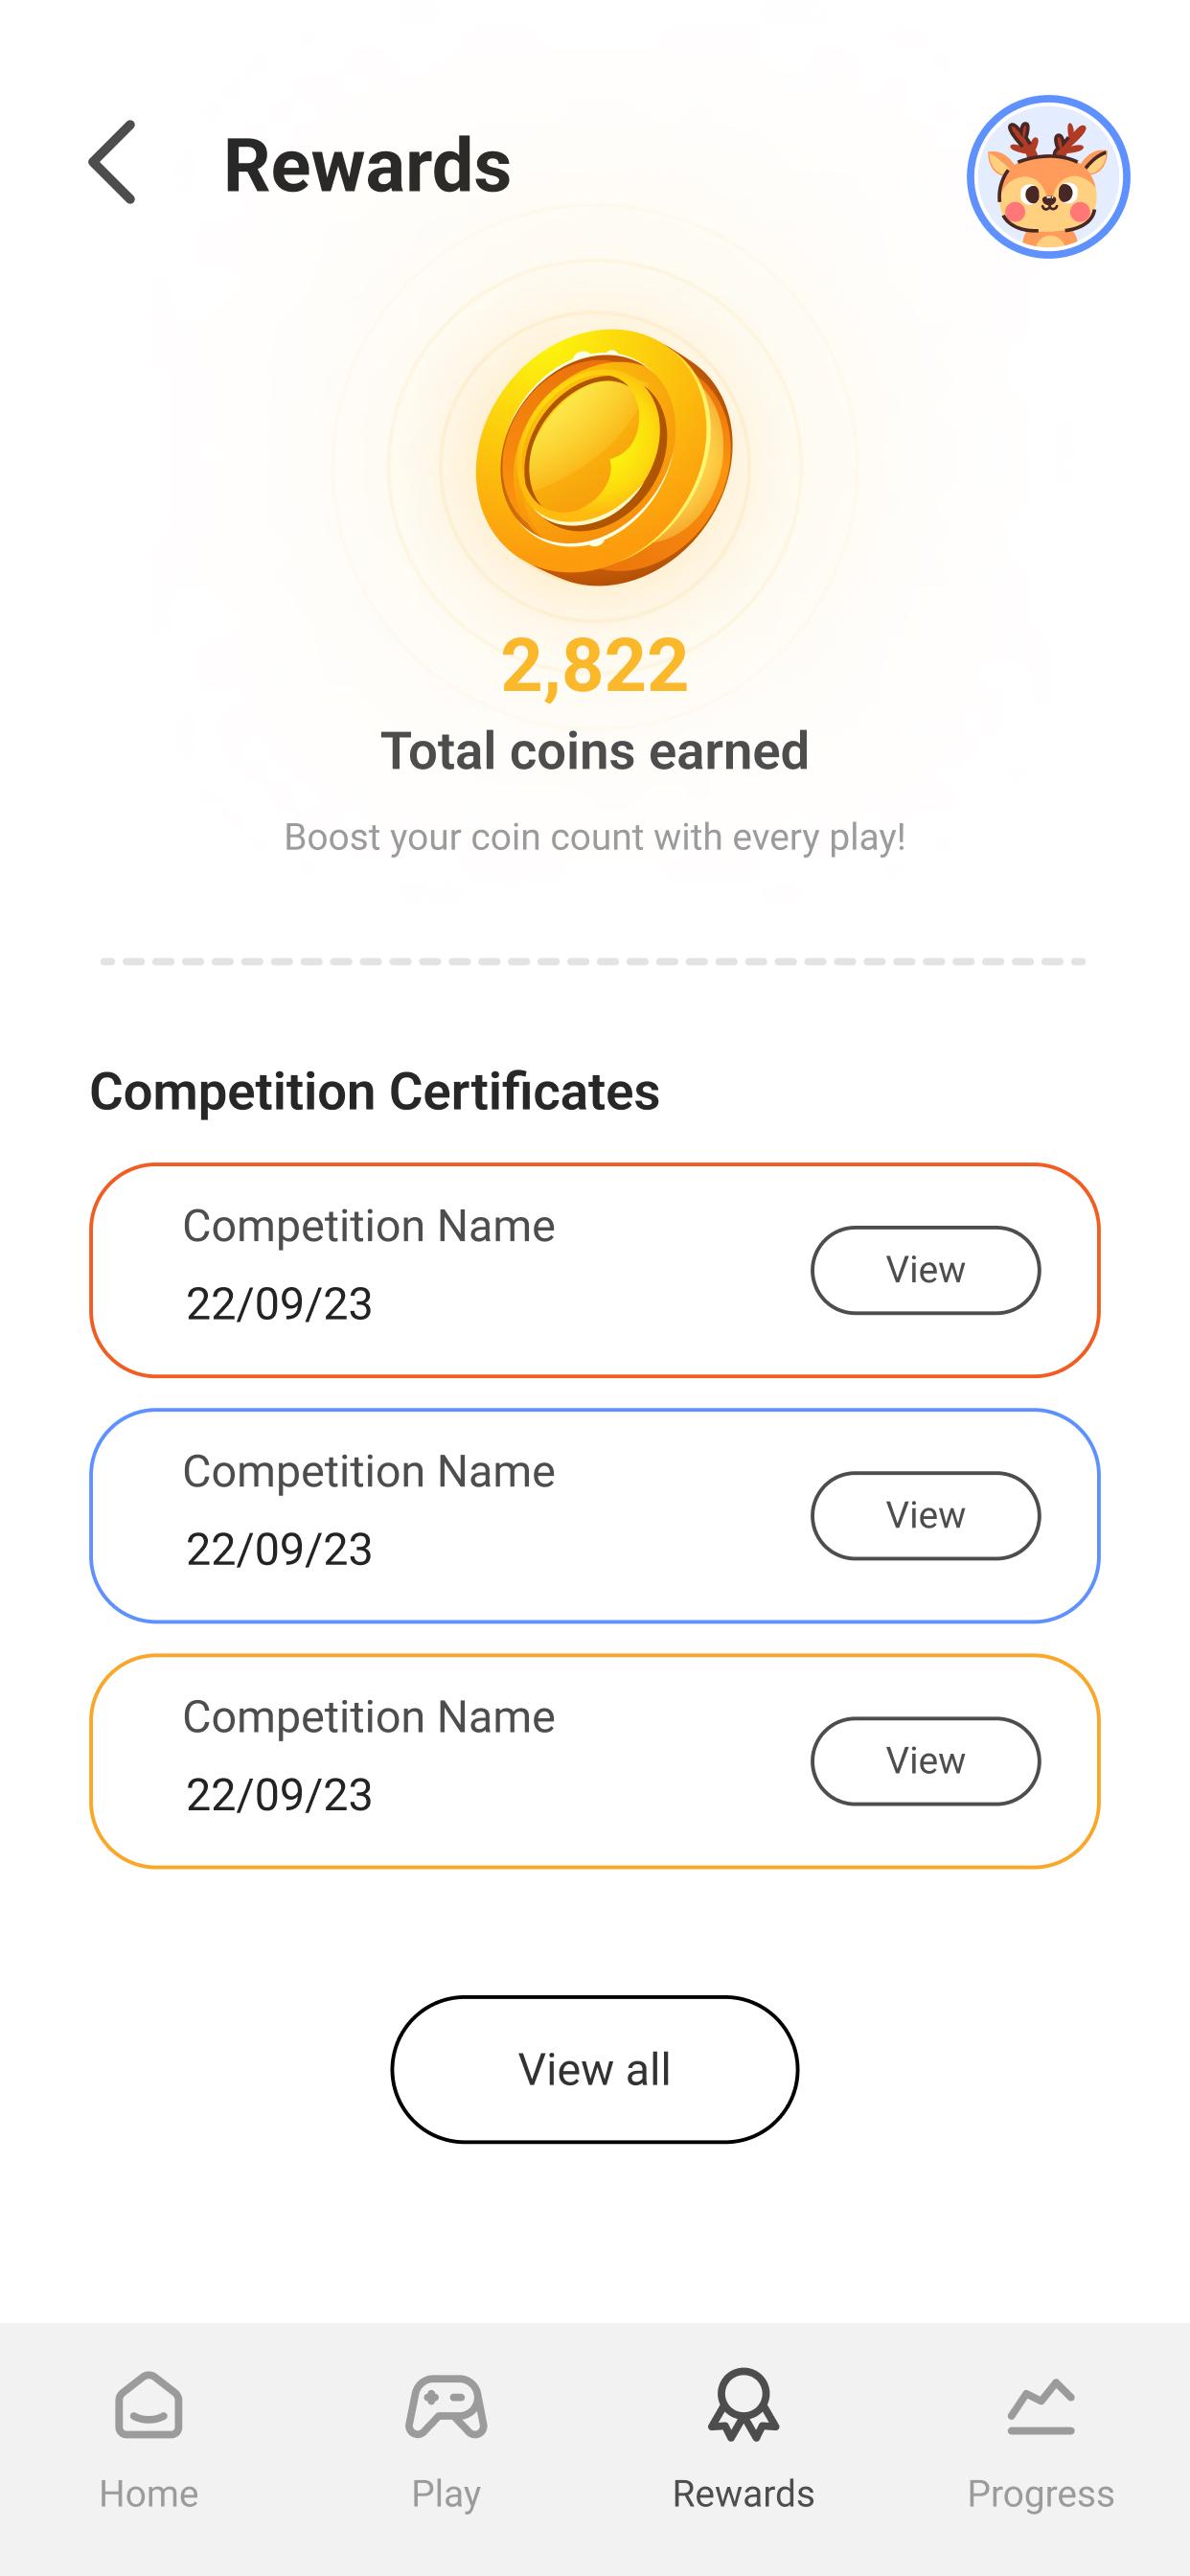Select the blue-bordered Competition Name card

tap(450, 1513)
